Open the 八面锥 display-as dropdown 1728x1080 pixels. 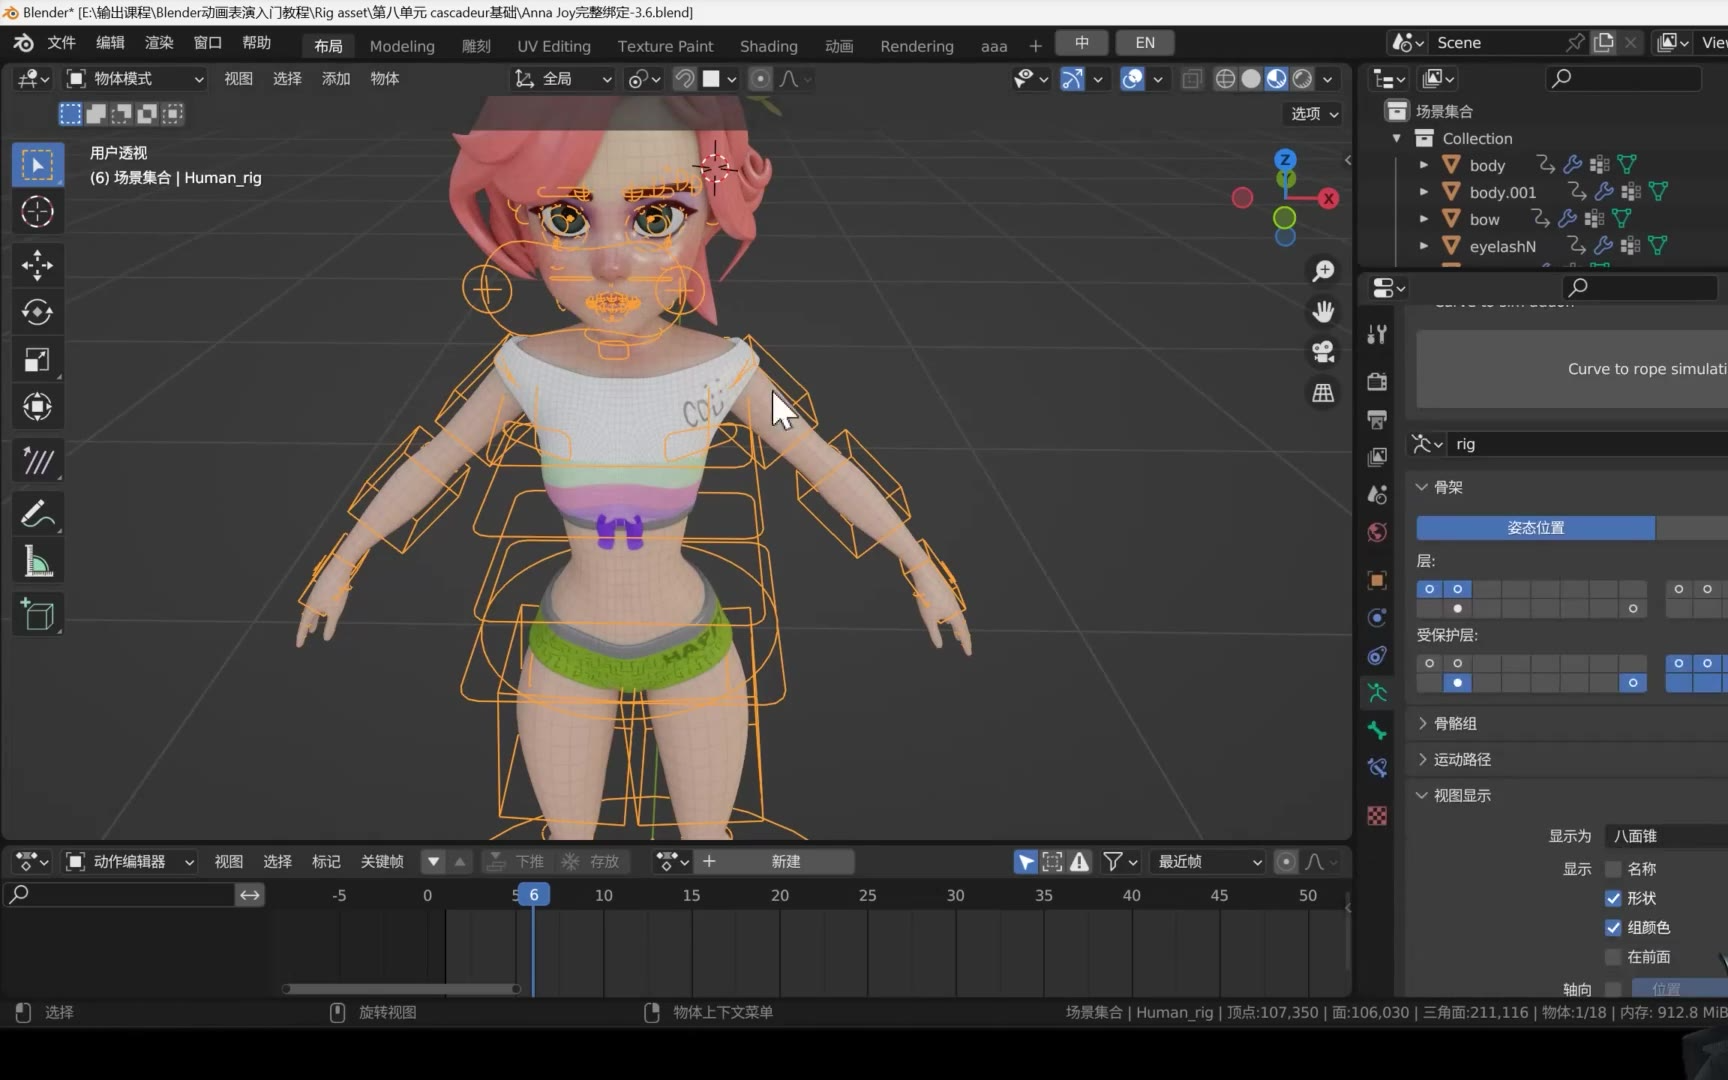click(x=1667, y=836)
